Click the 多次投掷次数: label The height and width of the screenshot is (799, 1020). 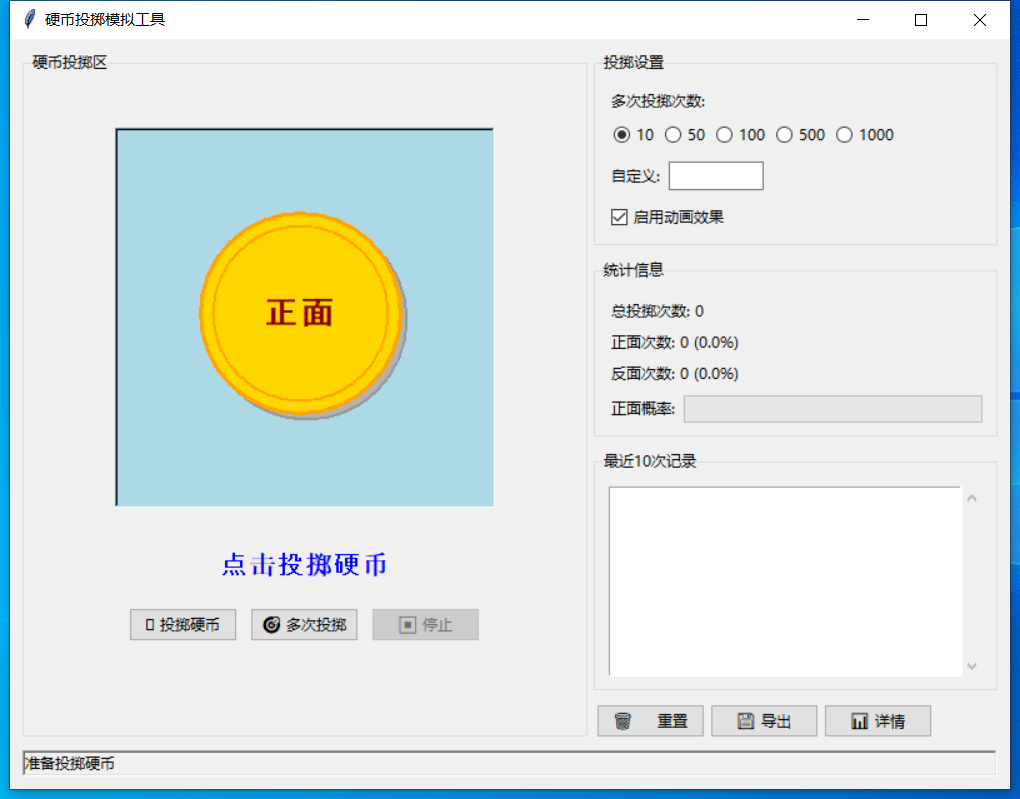tap(658, 102)
